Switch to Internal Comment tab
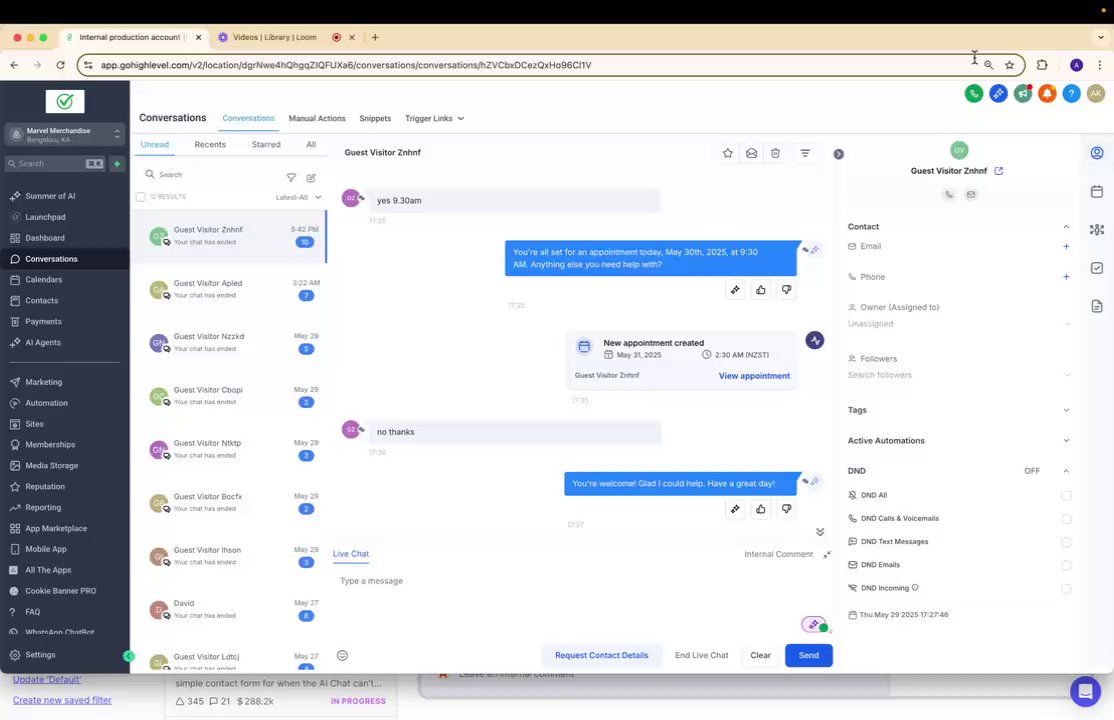This screenshot has height=720, width=1114. [778, 554]
